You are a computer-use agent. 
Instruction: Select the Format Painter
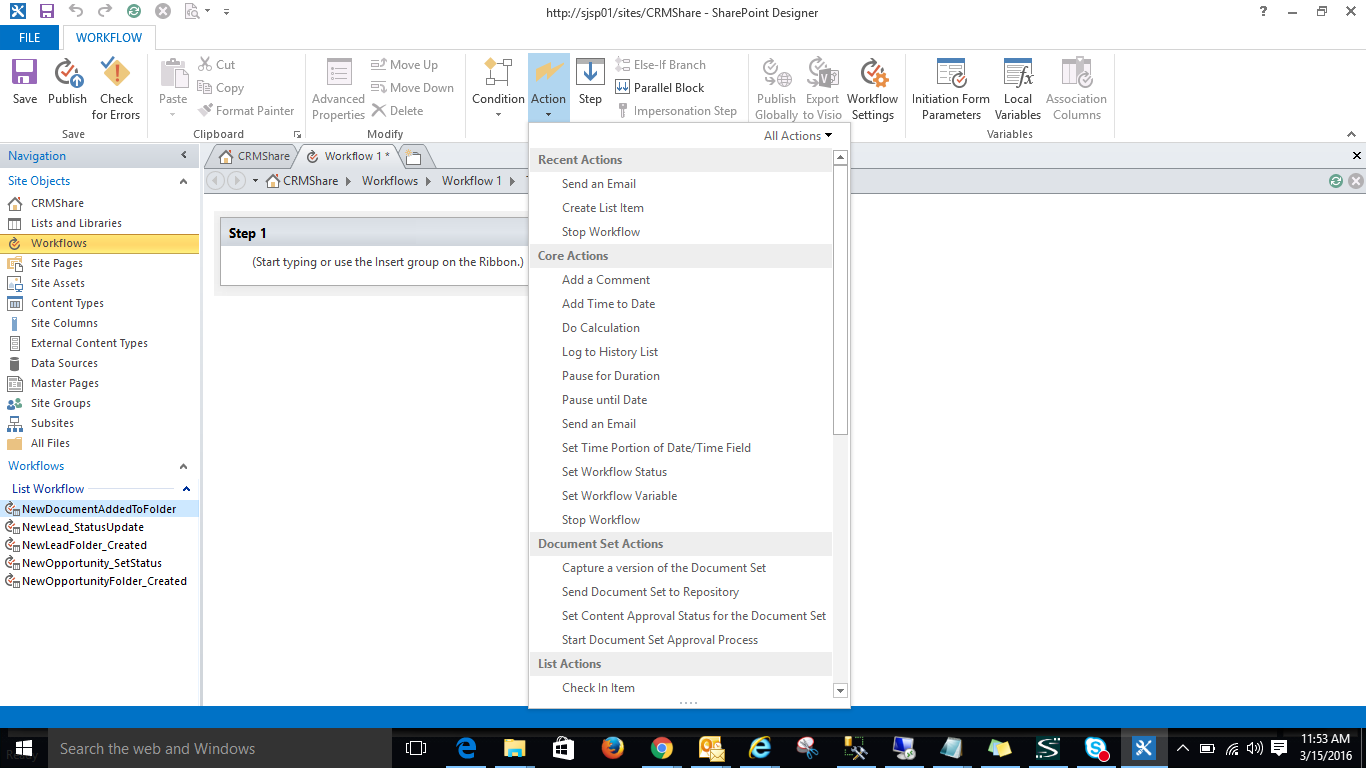point(246,111)
